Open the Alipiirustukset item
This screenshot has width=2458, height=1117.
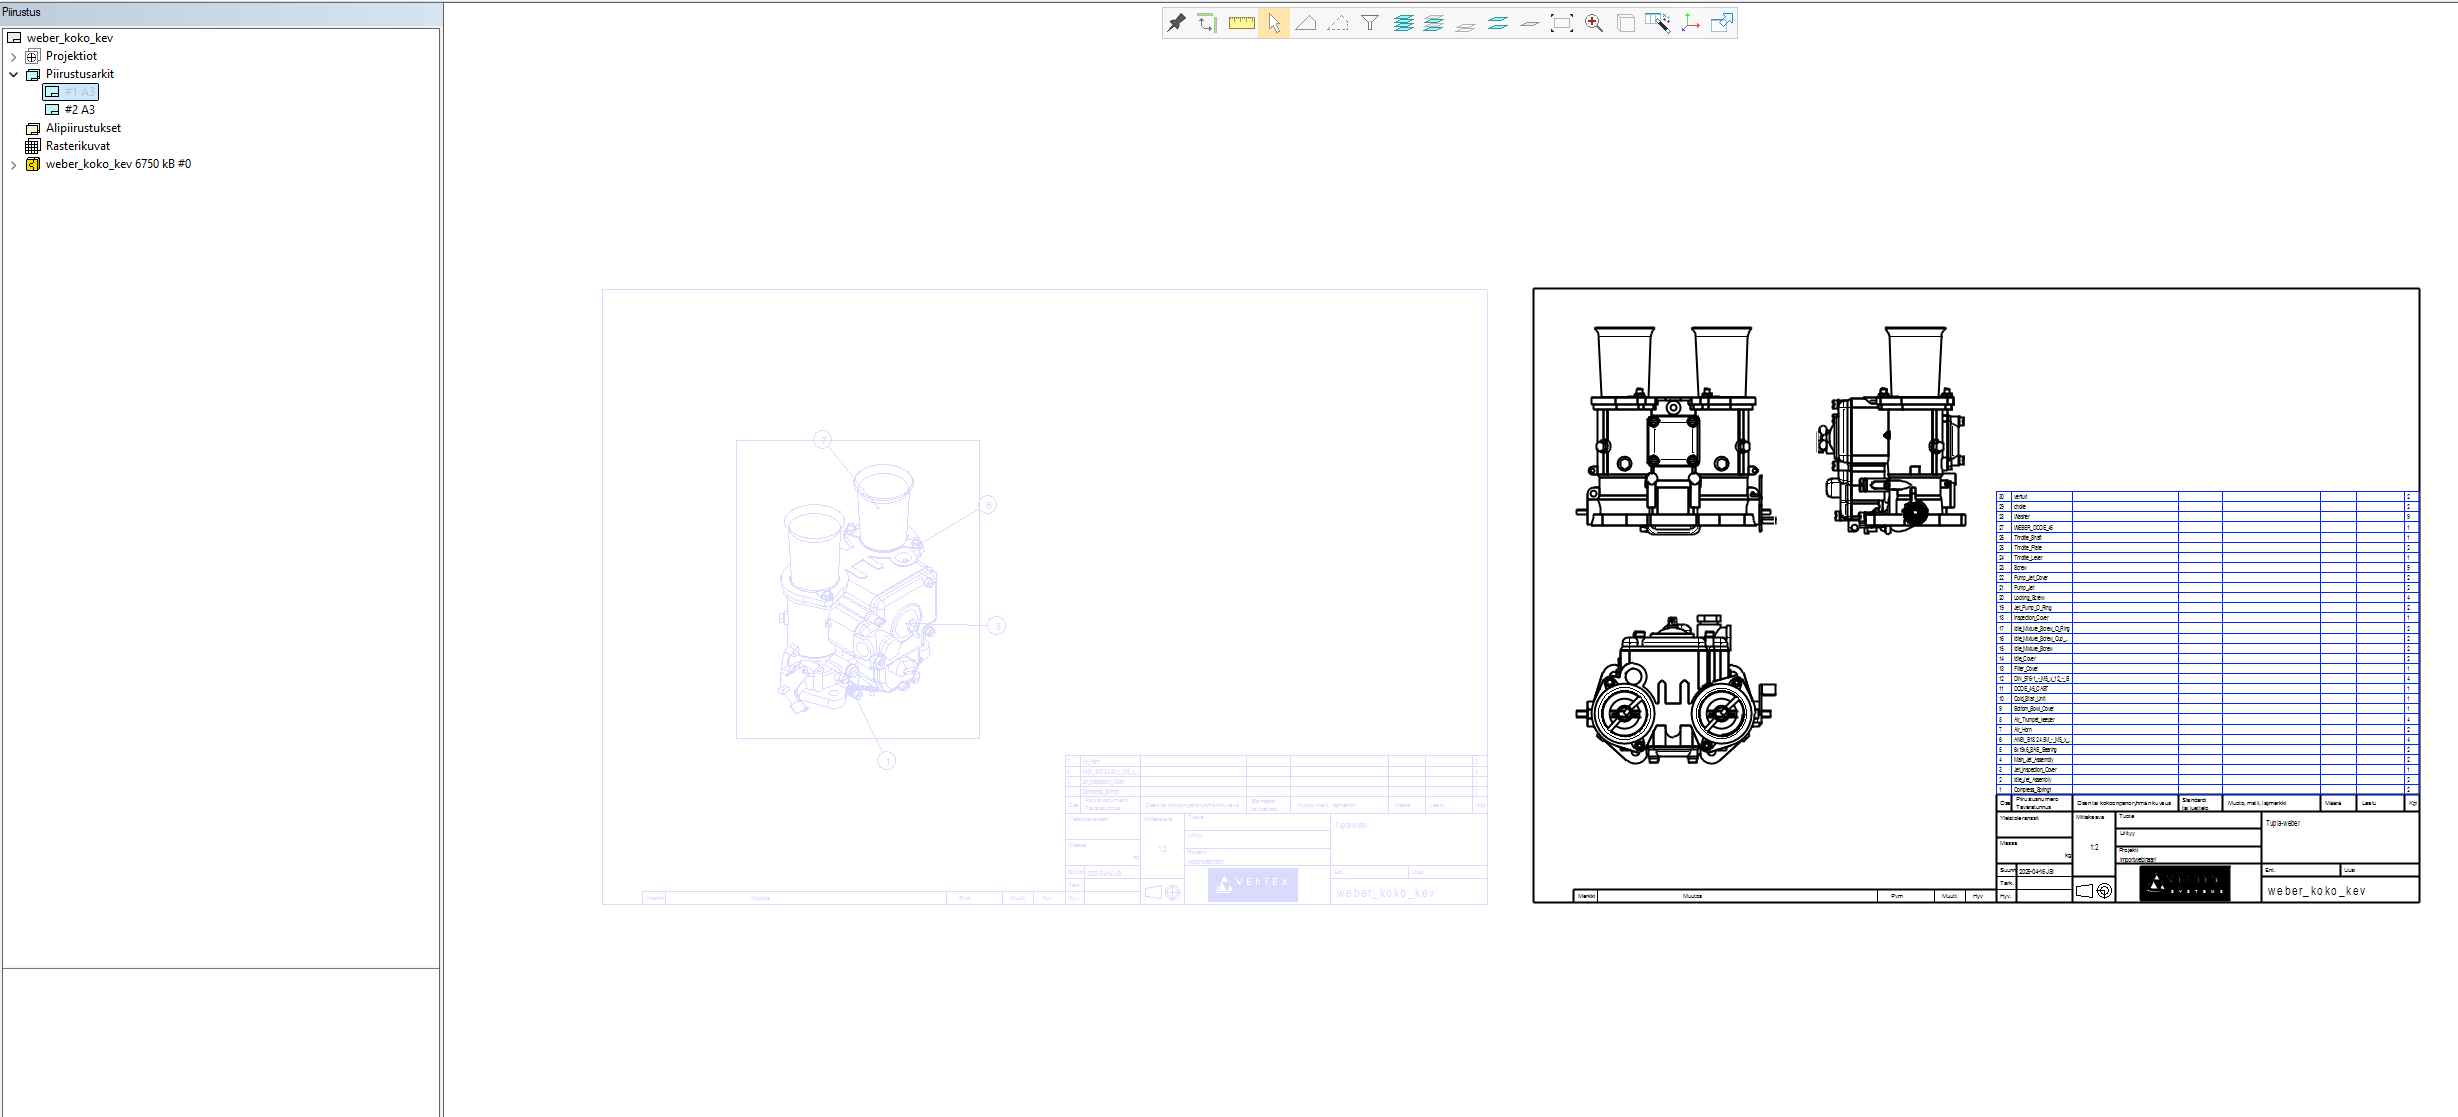point(83,128)
